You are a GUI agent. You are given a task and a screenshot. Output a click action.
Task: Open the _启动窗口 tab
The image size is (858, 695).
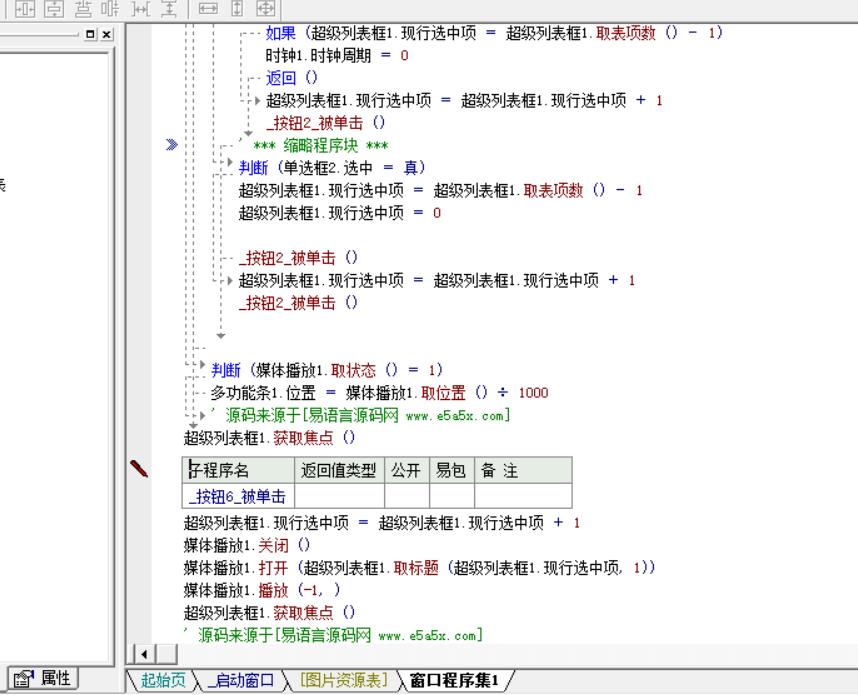(242, 680)
